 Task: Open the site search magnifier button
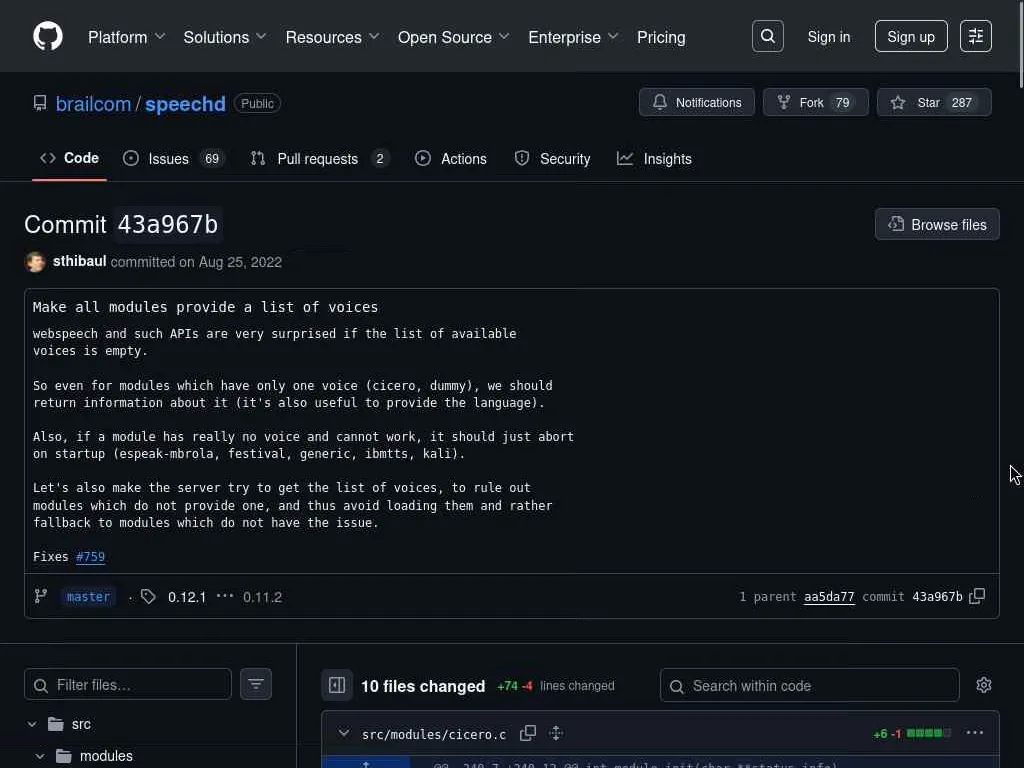767,37
